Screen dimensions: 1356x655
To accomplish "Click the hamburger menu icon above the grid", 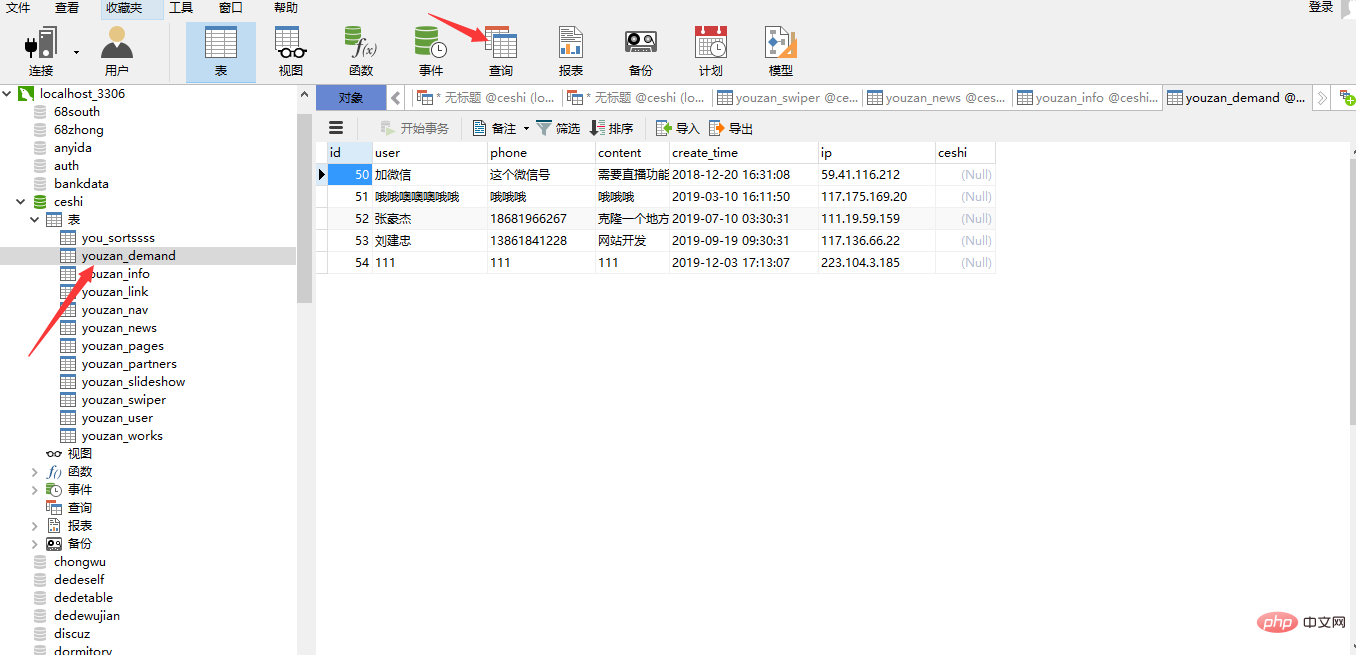I will tap(336, 128).
